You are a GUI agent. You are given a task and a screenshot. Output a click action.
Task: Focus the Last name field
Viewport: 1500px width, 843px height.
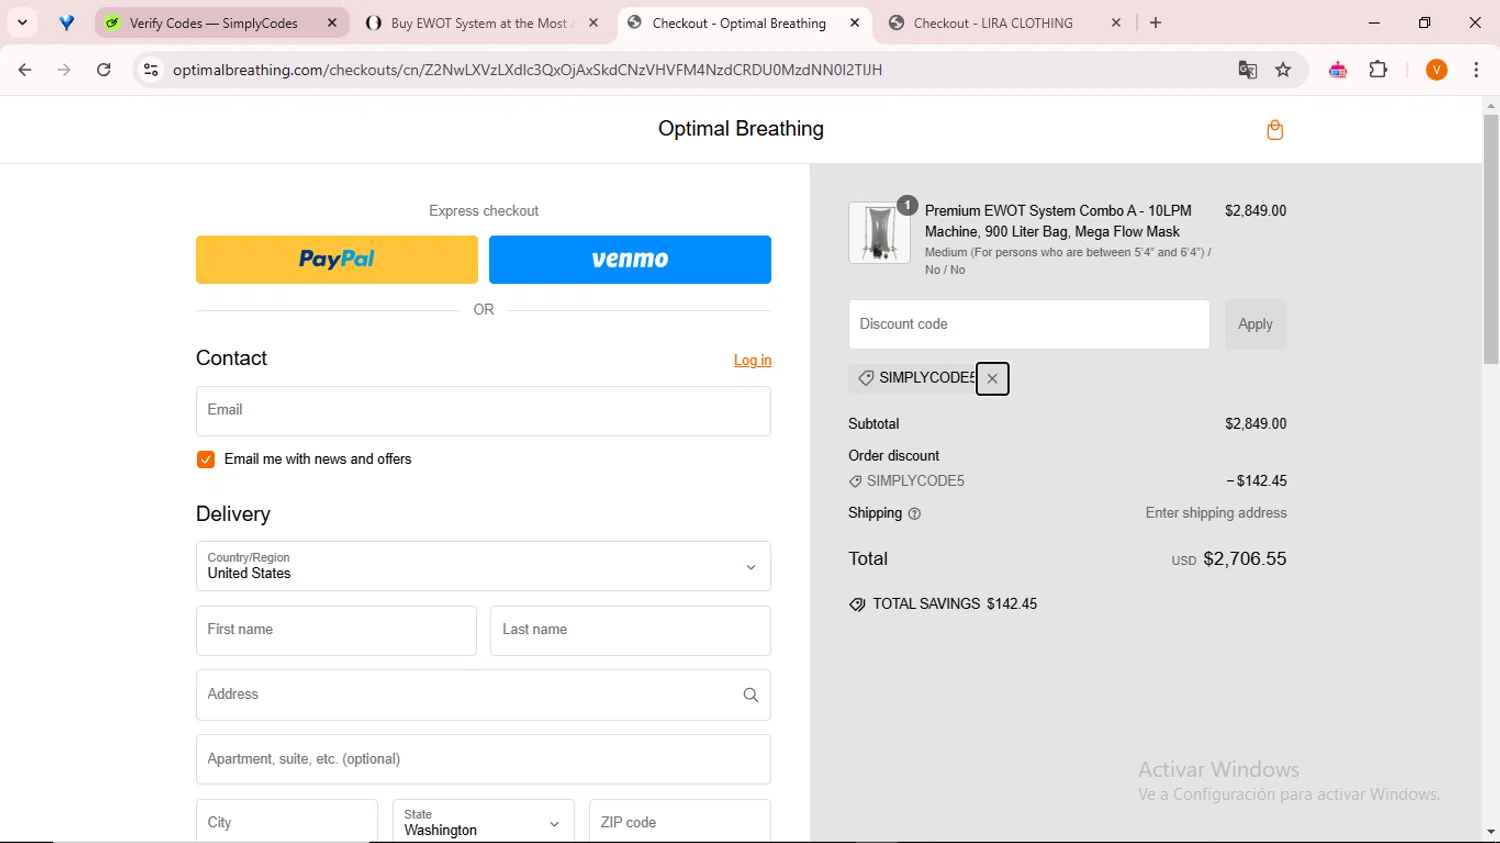pyautogui.click(x=630, y=631)
